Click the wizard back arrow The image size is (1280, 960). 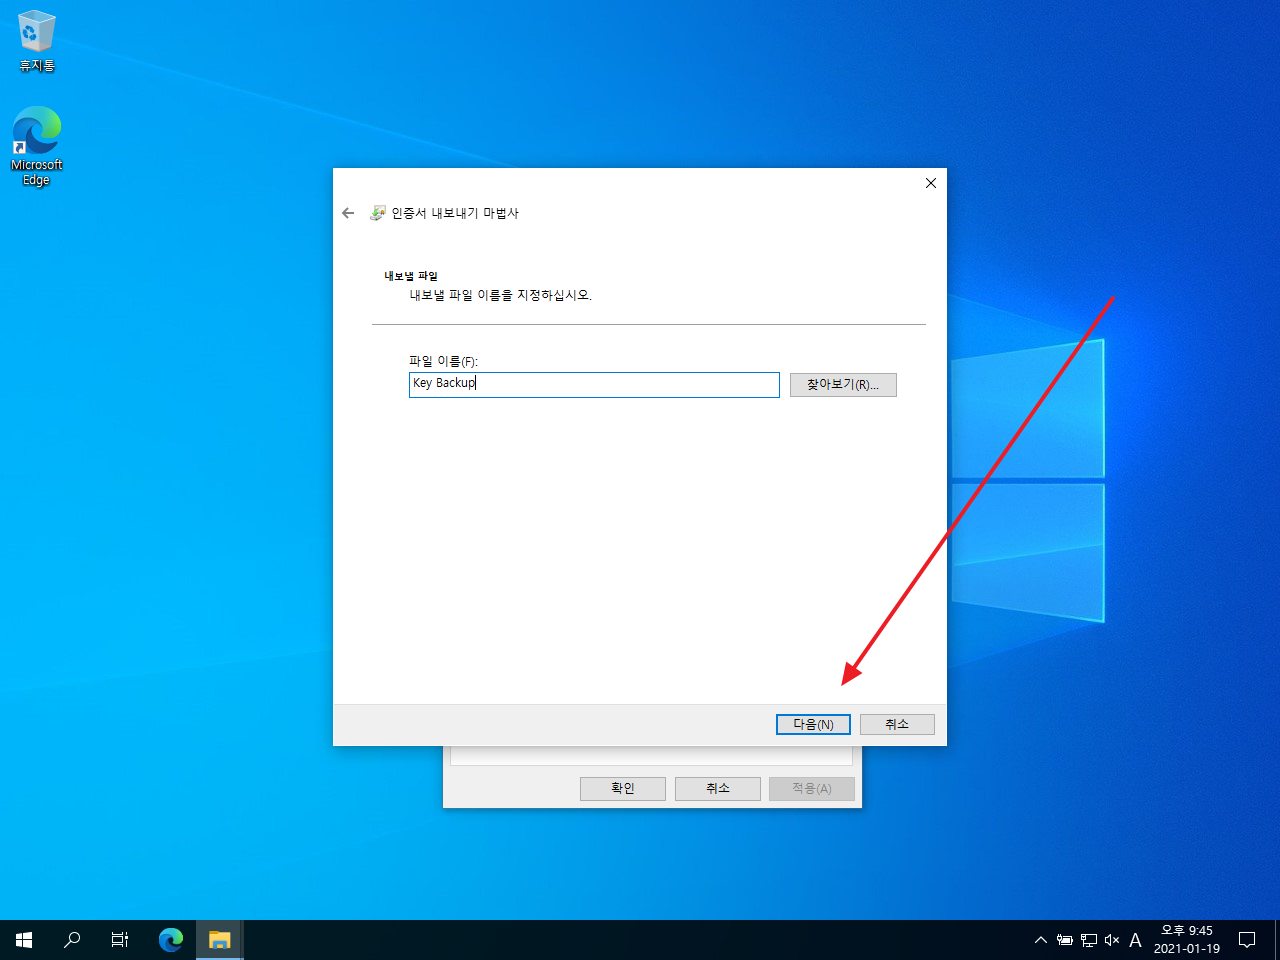348,213
